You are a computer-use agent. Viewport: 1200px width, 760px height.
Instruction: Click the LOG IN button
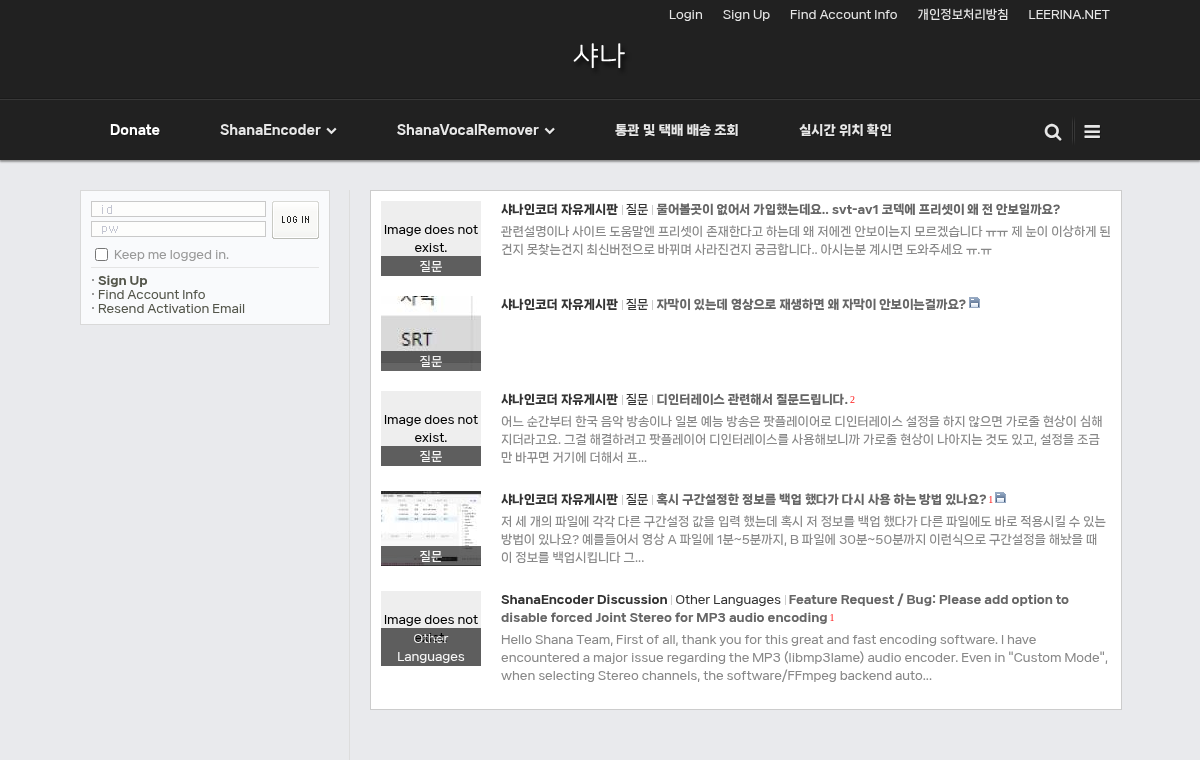pos(295,220)
